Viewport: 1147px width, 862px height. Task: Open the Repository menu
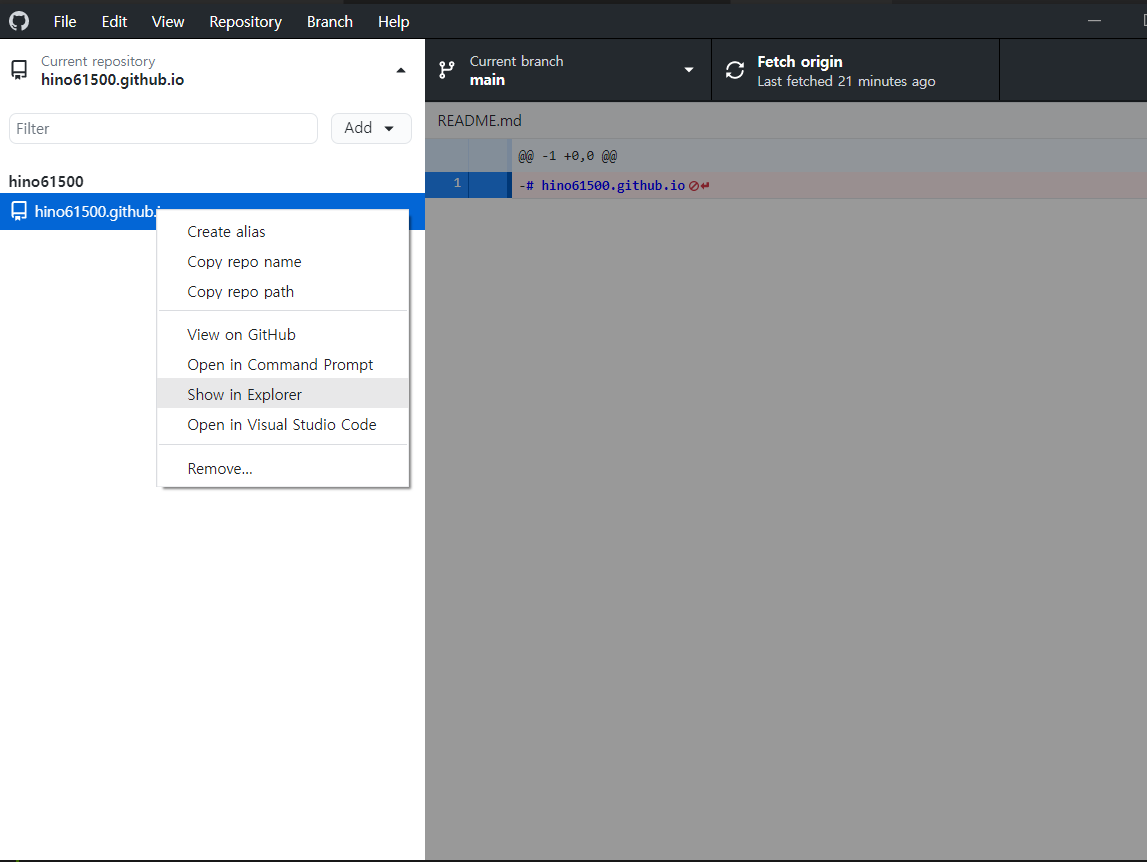pyautogui.click(x=245, y=21)
